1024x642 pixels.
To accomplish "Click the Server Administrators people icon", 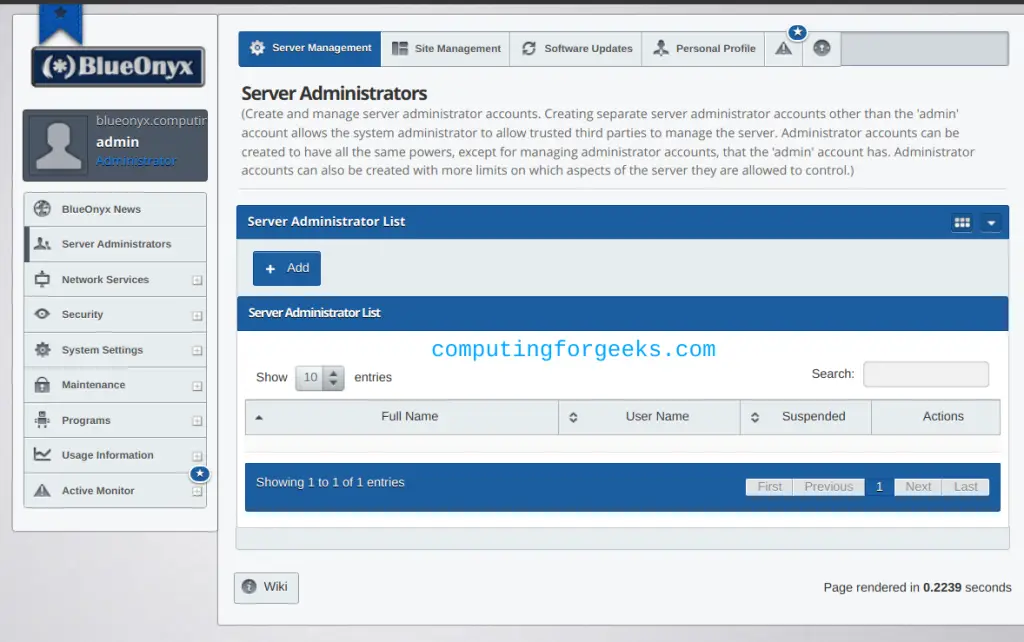I will pyautogui.click(x=42, y=244).
